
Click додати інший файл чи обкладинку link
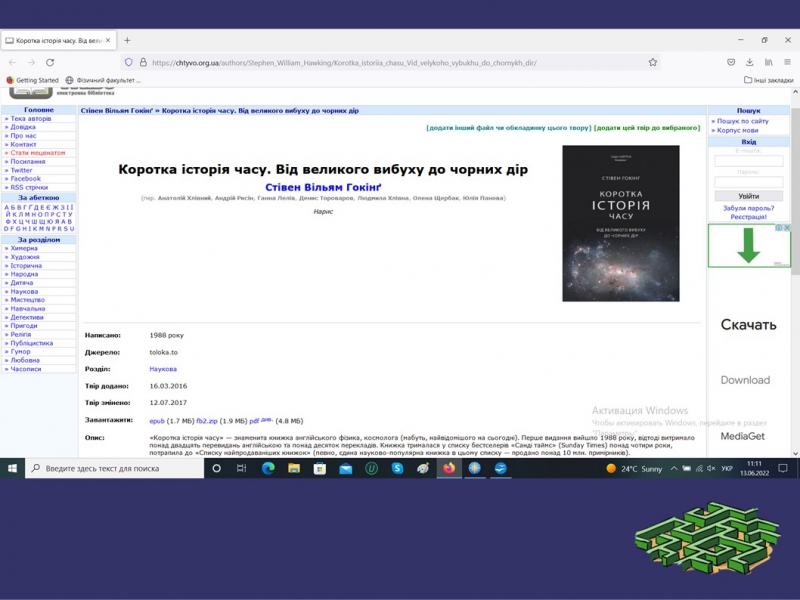(x=509, y=128)
